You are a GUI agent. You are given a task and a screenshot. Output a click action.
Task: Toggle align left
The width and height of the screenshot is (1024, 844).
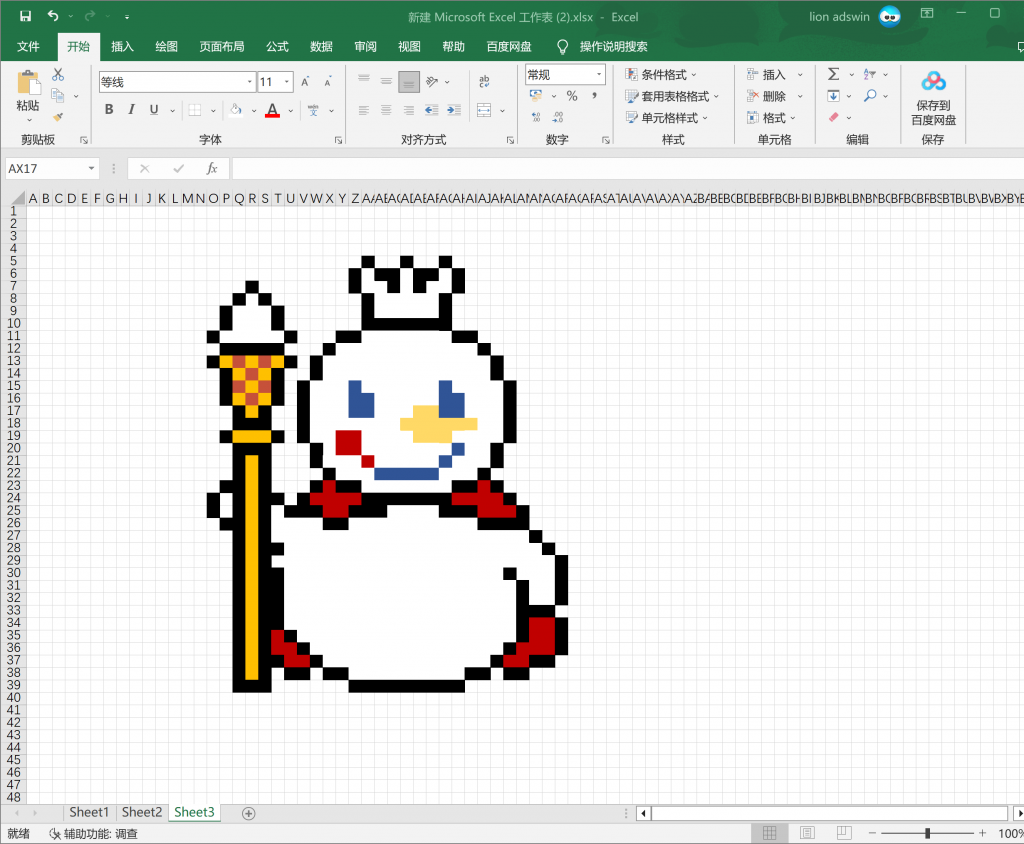click(364, 110)
